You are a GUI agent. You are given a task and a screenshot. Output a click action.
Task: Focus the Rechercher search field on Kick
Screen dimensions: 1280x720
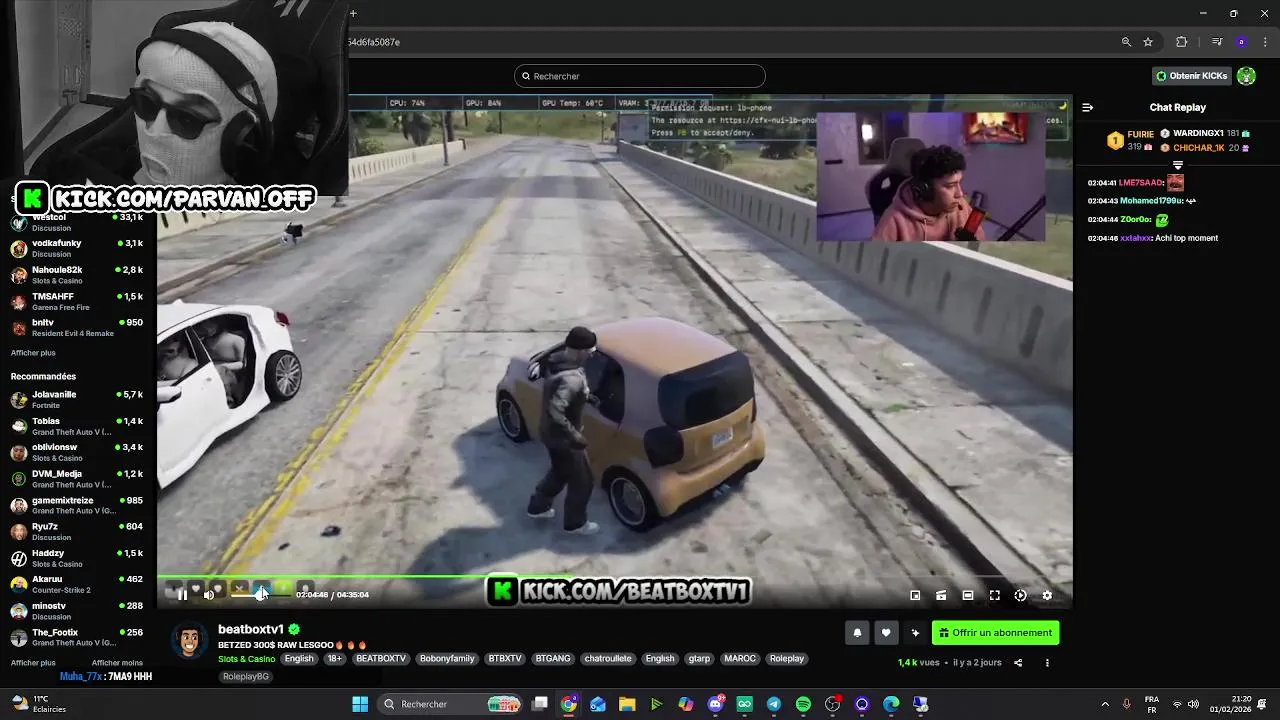pos(640,76)
